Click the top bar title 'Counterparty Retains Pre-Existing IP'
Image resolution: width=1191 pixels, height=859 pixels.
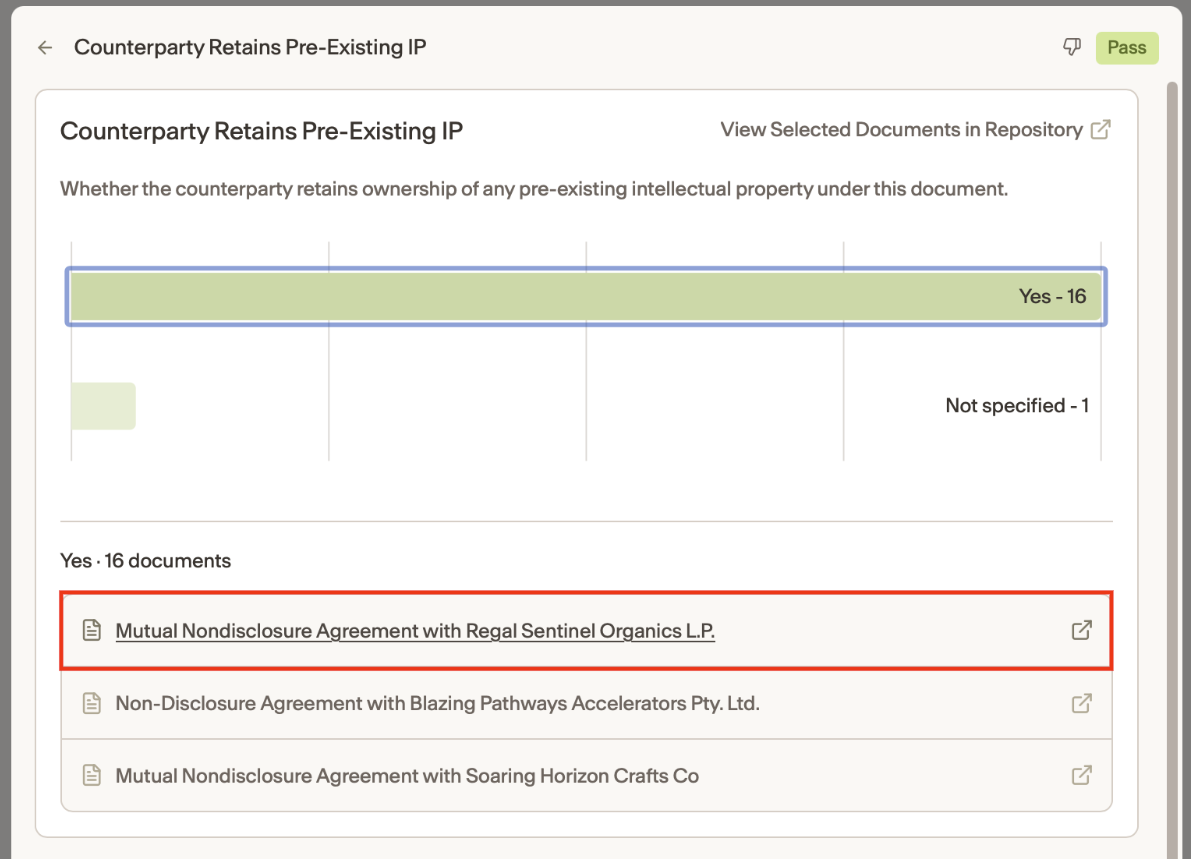click(250, 47)
